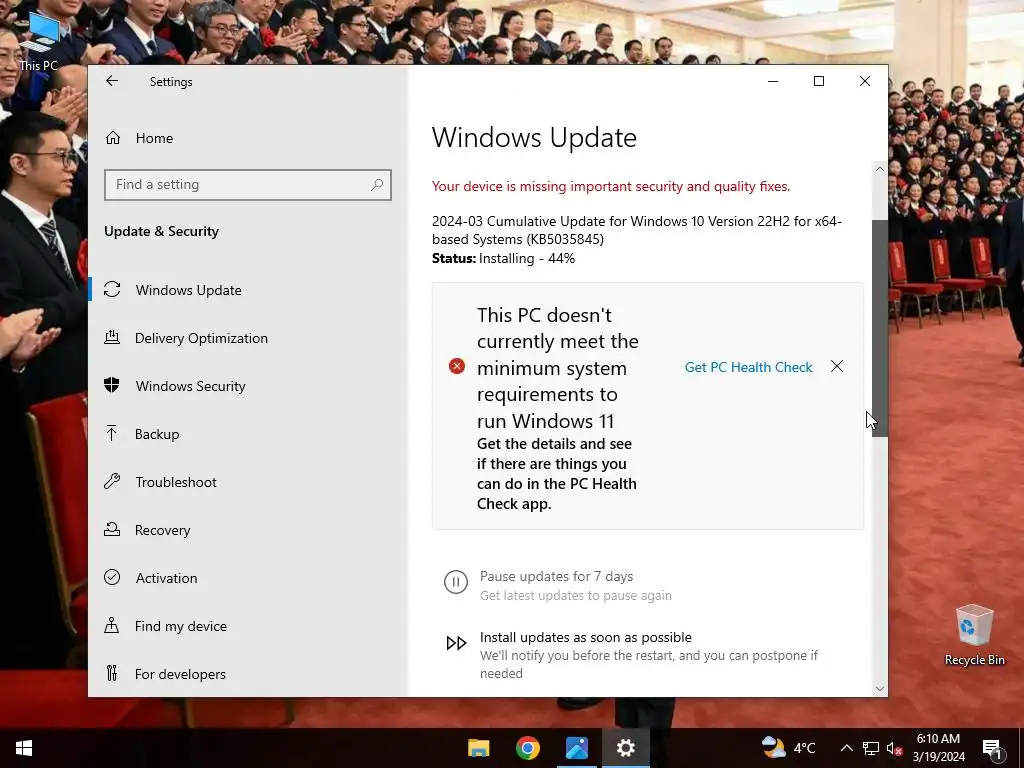Click the pause icon for Pause updates
The image size is (1024, 768).
pyautogui.click(x=456, y=582)
